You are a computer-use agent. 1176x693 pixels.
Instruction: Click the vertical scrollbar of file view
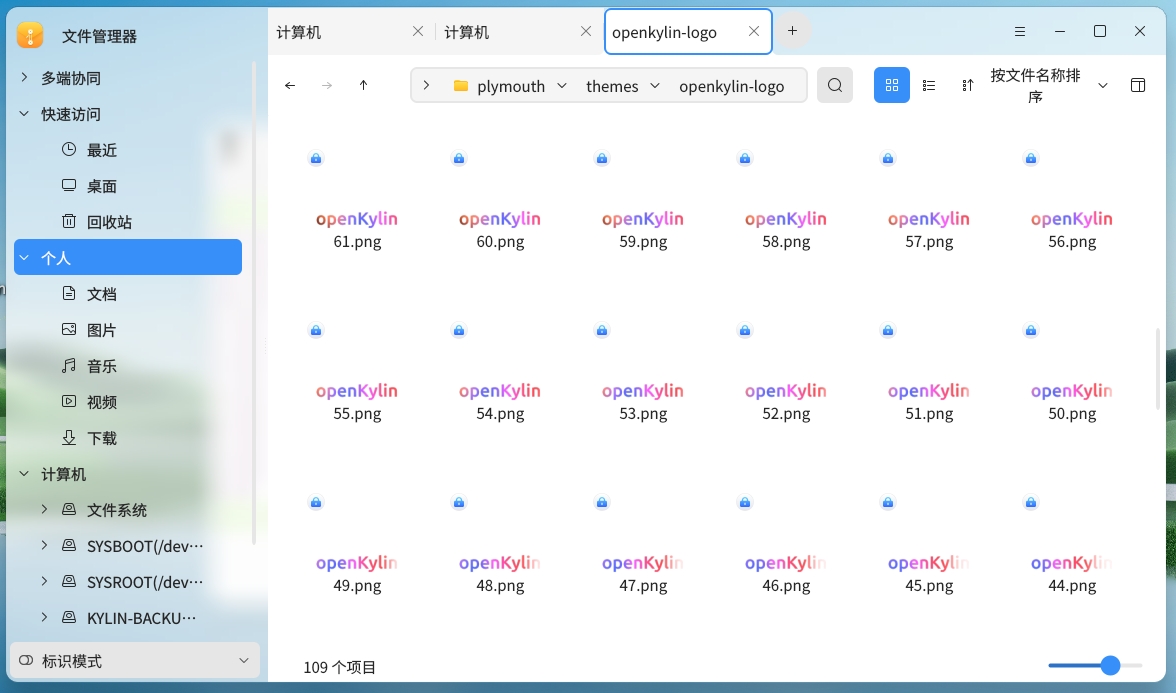pyautogui.click(x=1158, y=368)
